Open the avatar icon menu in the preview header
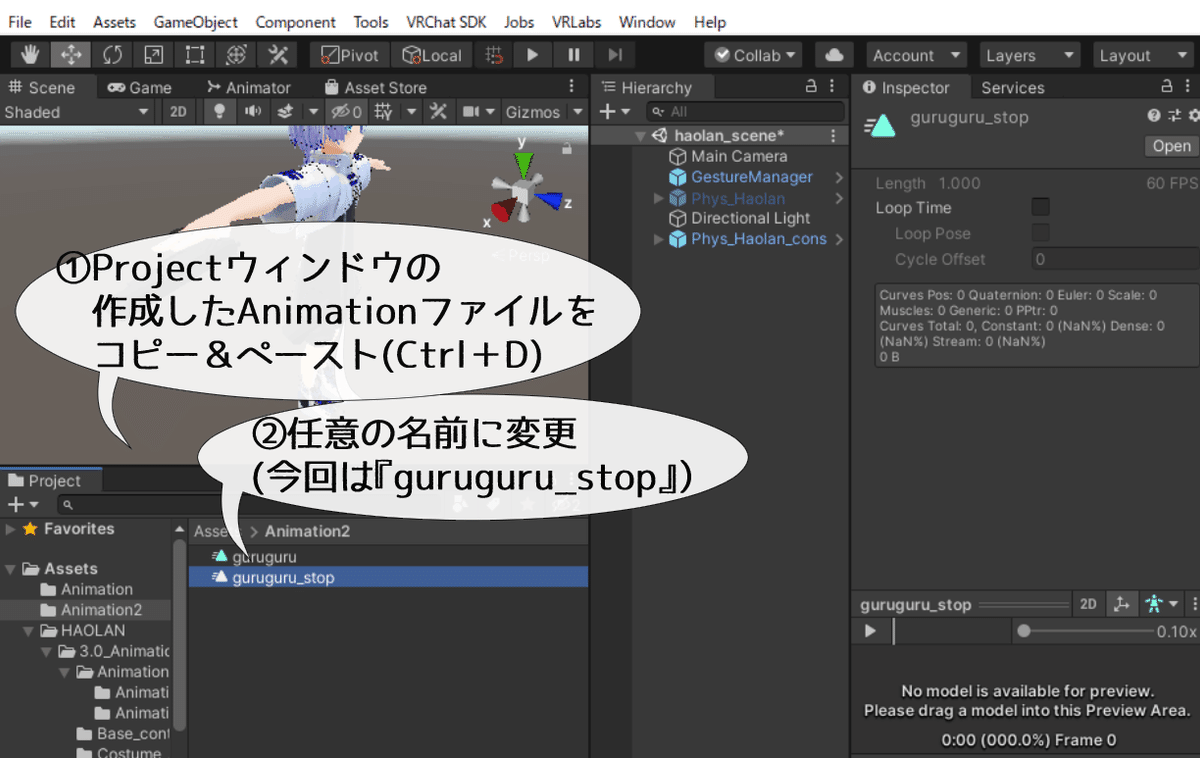 pos(1160,604)
